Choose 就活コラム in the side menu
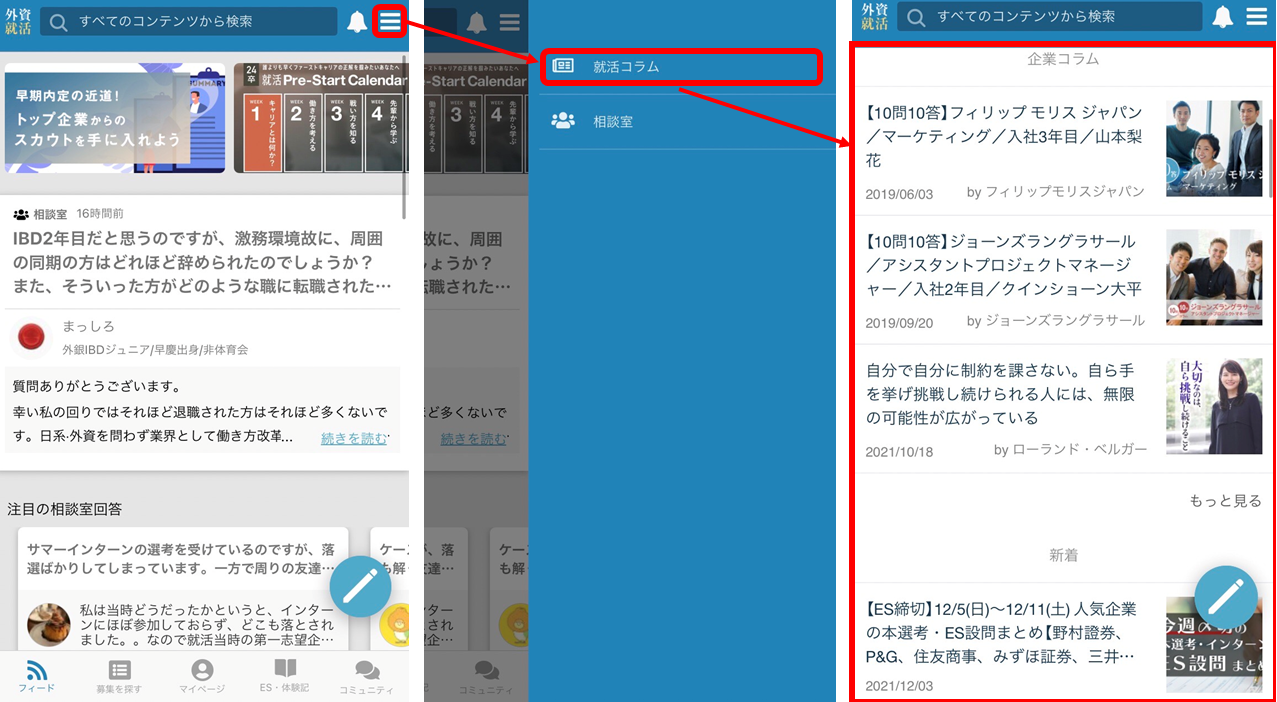This screenshot has width=1277, height=702. [x=680, y=67]
